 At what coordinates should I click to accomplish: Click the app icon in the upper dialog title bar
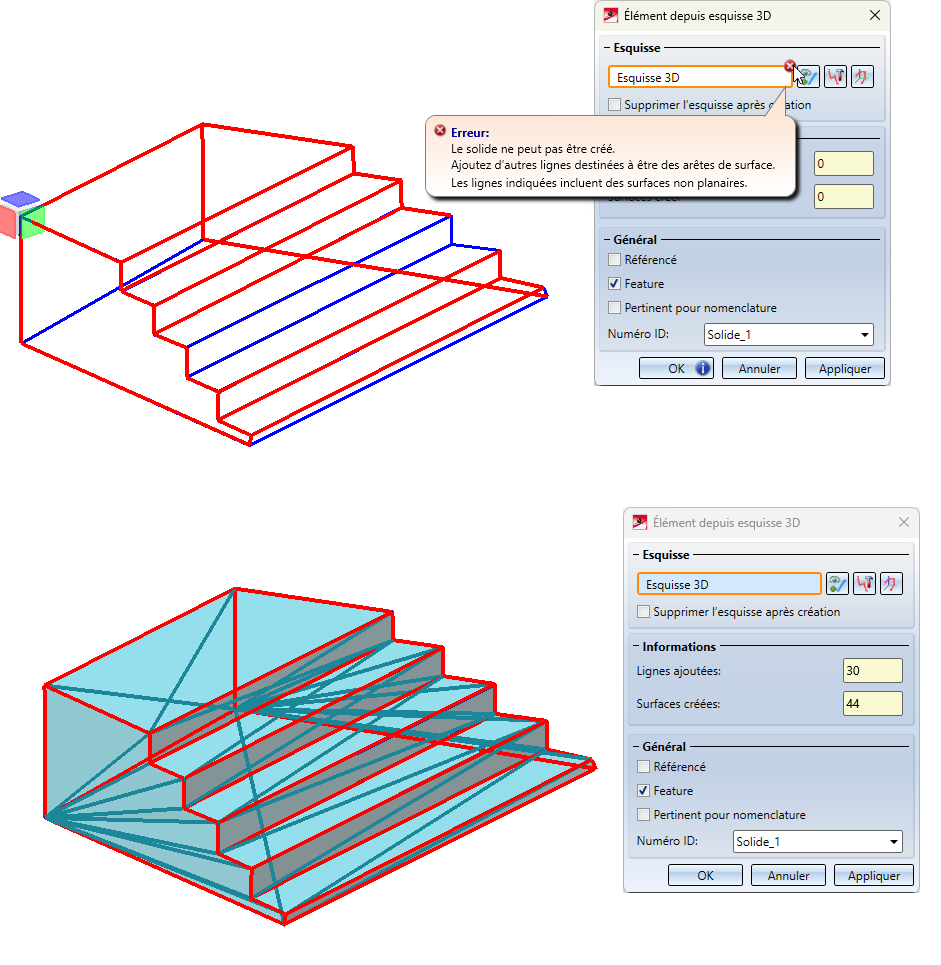(x=611, y=15)
